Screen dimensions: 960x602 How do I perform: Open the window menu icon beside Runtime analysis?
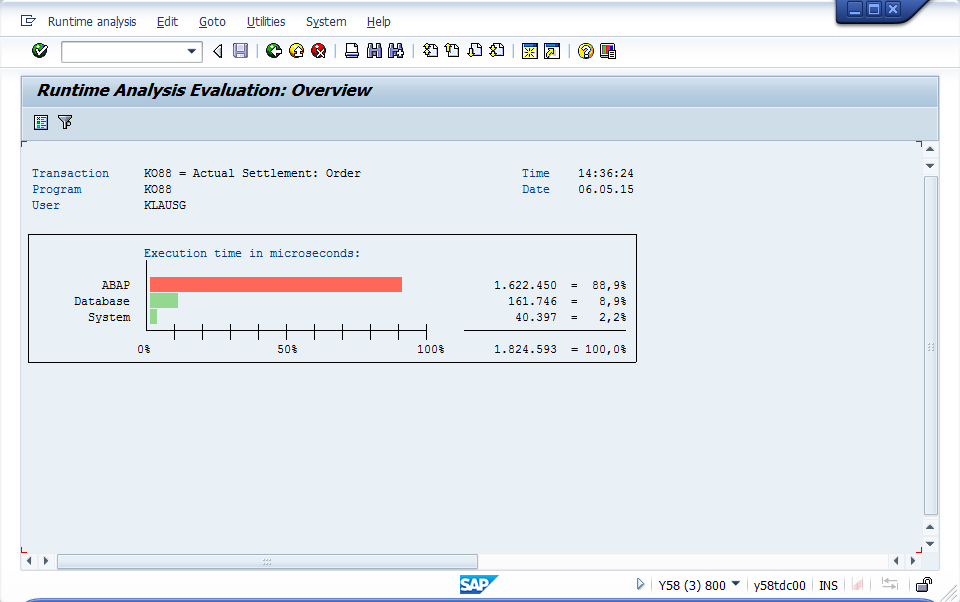[x=28, y=21]
